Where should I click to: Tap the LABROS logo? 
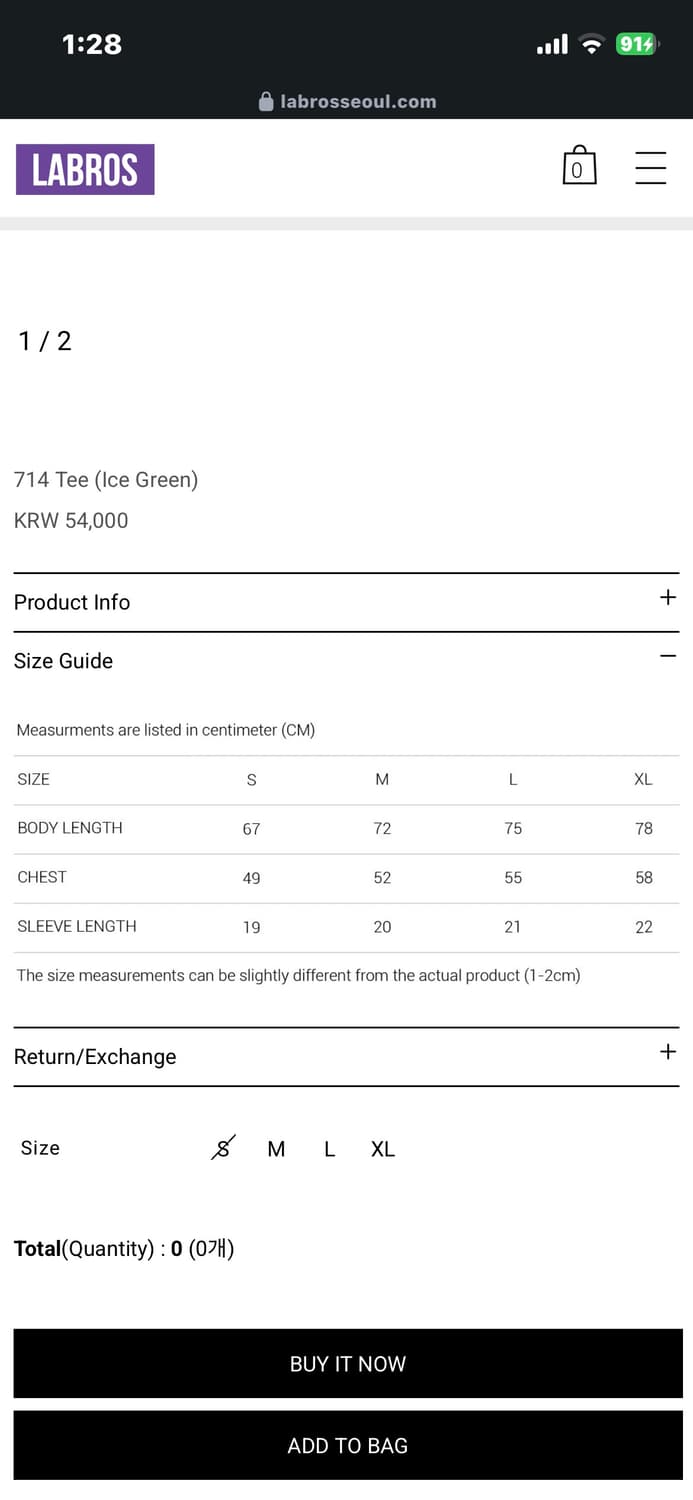pyautogui.click(x=85, y=169)
